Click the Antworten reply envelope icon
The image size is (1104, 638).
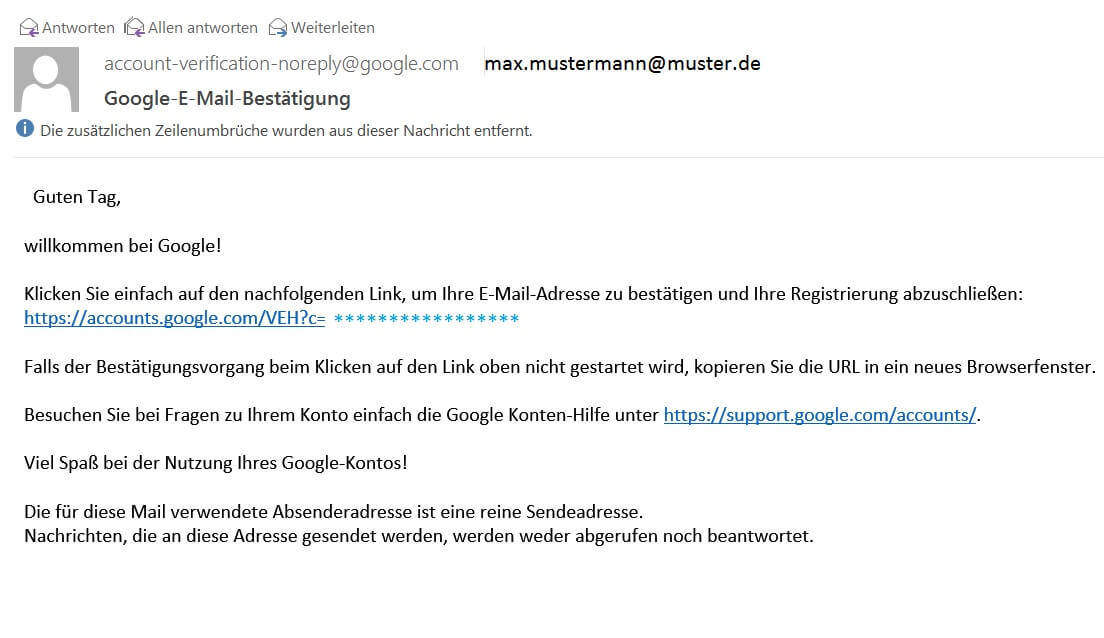(x=29, y=27)
